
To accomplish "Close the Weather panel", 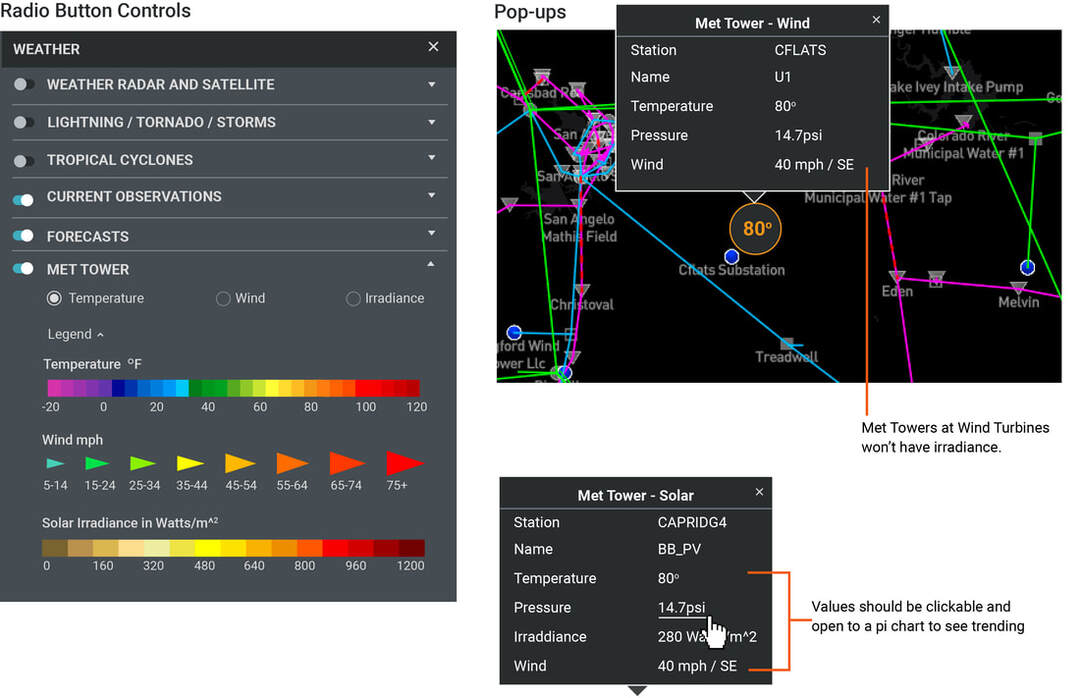I will tap(433, 47).
